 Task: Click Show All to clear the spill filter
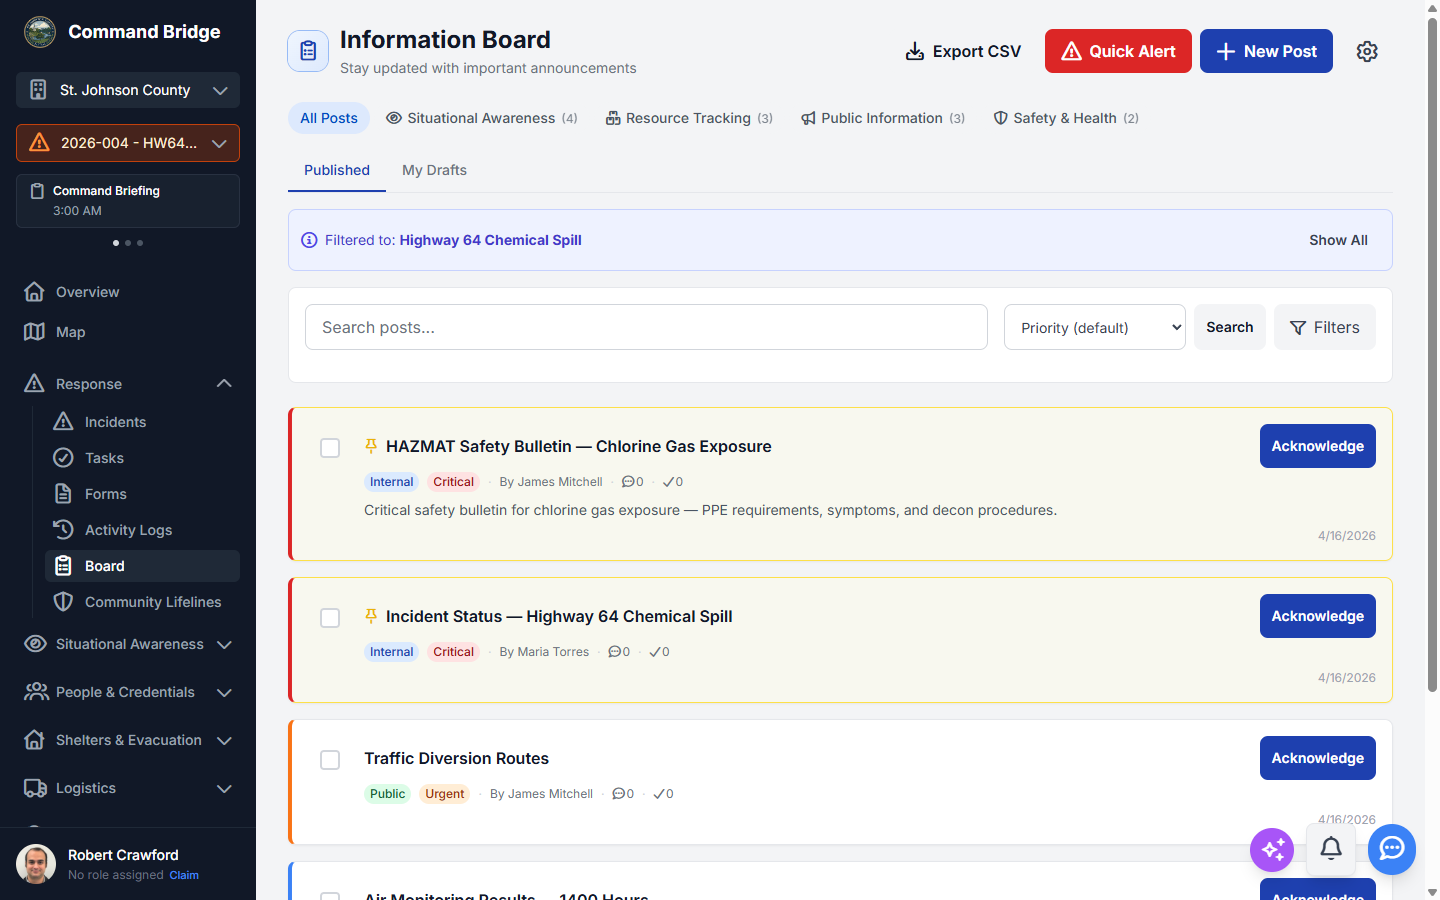pyautogui.click(x=1338, y=240)
